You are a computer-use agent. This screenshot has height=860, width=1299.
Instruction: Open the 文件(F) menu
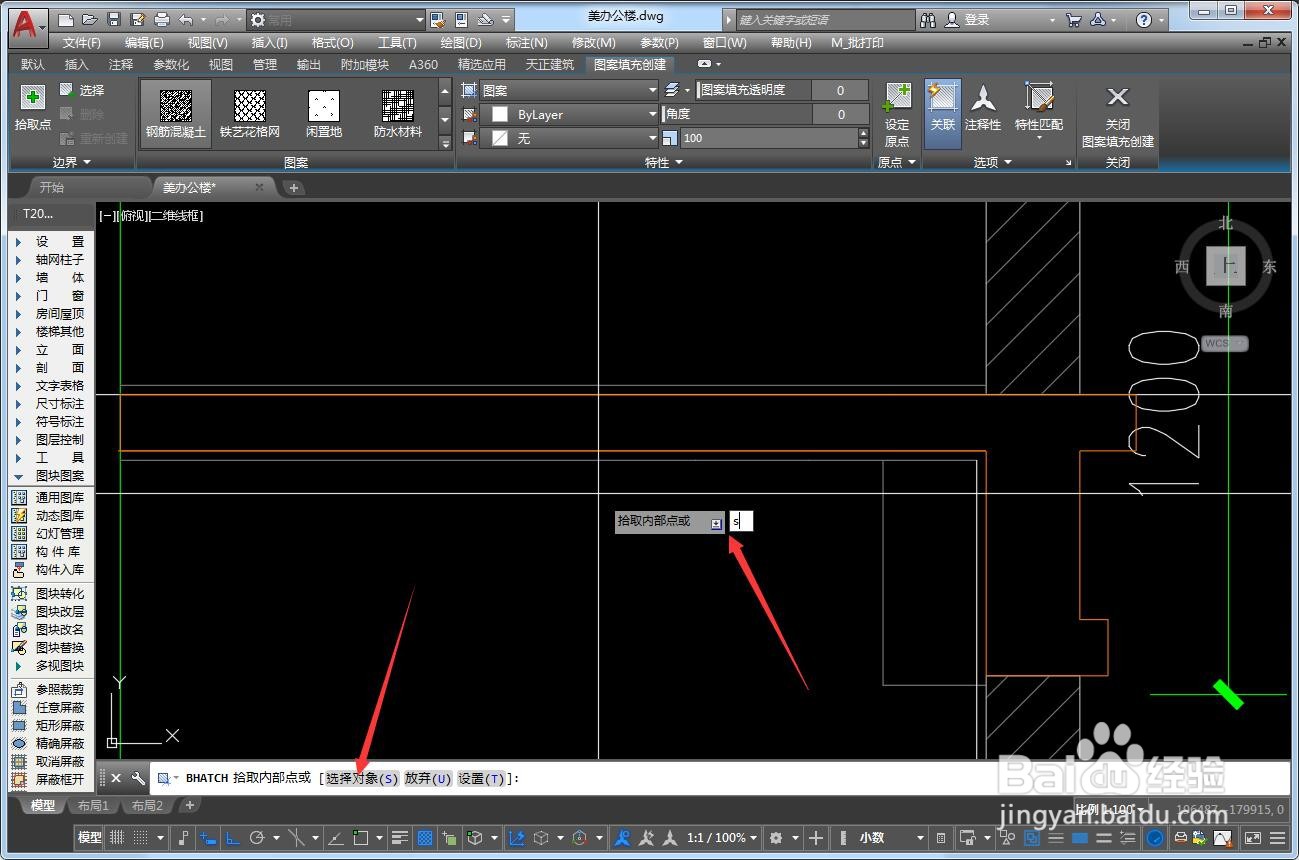(x=82, y=42)
